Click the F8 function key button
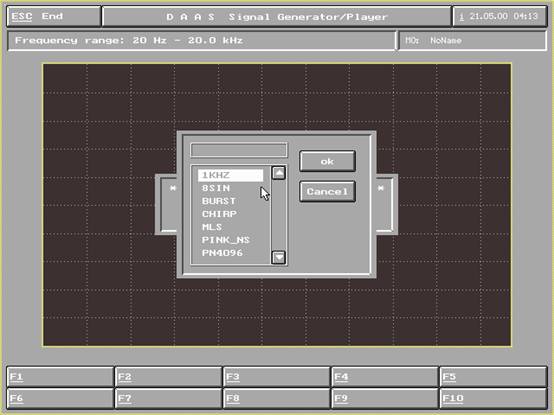The width and height of the screenshot is (554, 415). [277, 398]
